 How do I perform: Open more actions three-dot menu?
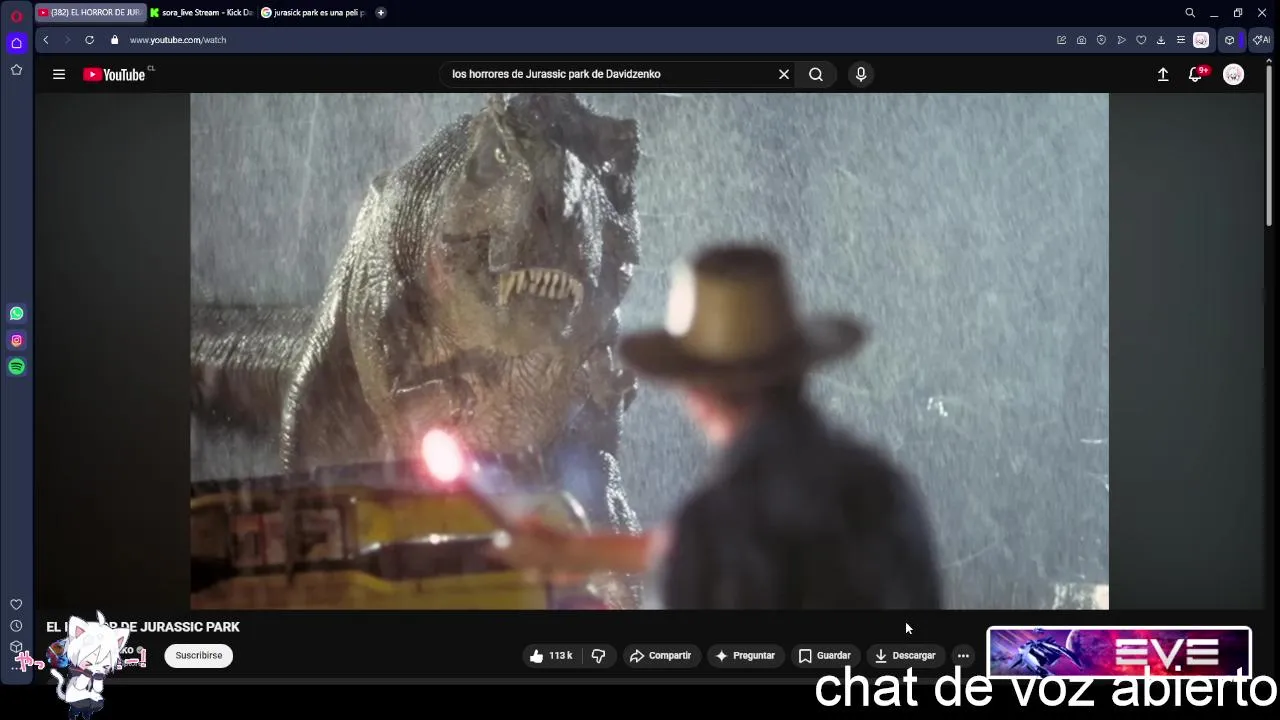pos(963,656)
